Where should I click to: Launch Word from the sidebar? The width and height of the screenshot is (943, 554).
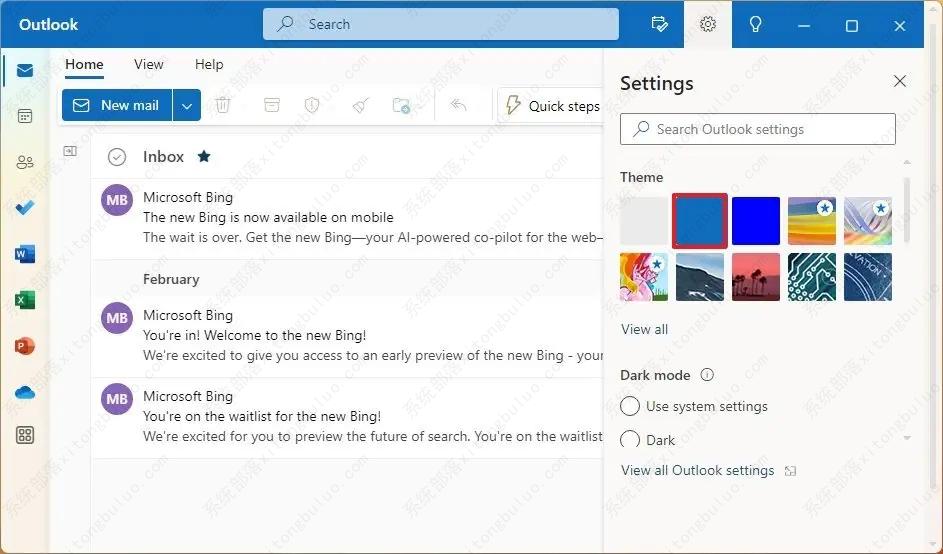[x=25, y=254]
